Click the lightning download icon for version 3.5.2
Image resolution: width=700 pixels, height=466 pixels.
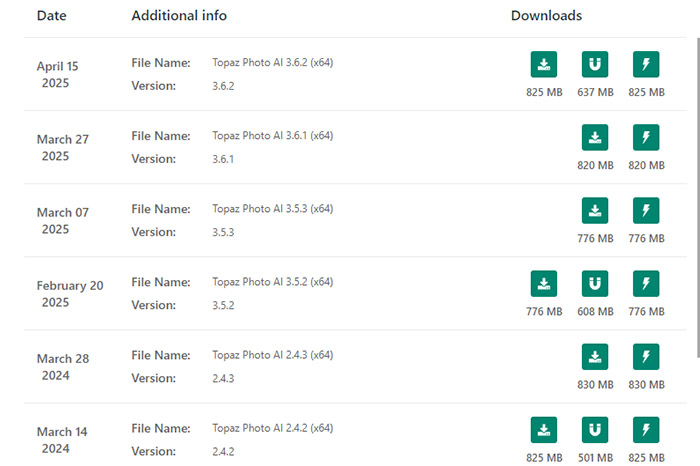(x=646, y=284)
